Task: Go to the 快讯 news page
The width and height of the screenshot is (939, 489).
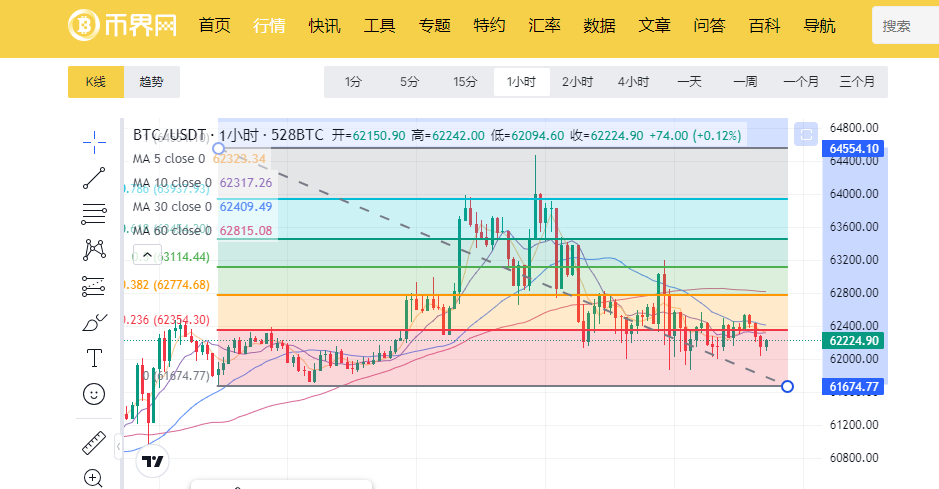Action: point(324,26)
